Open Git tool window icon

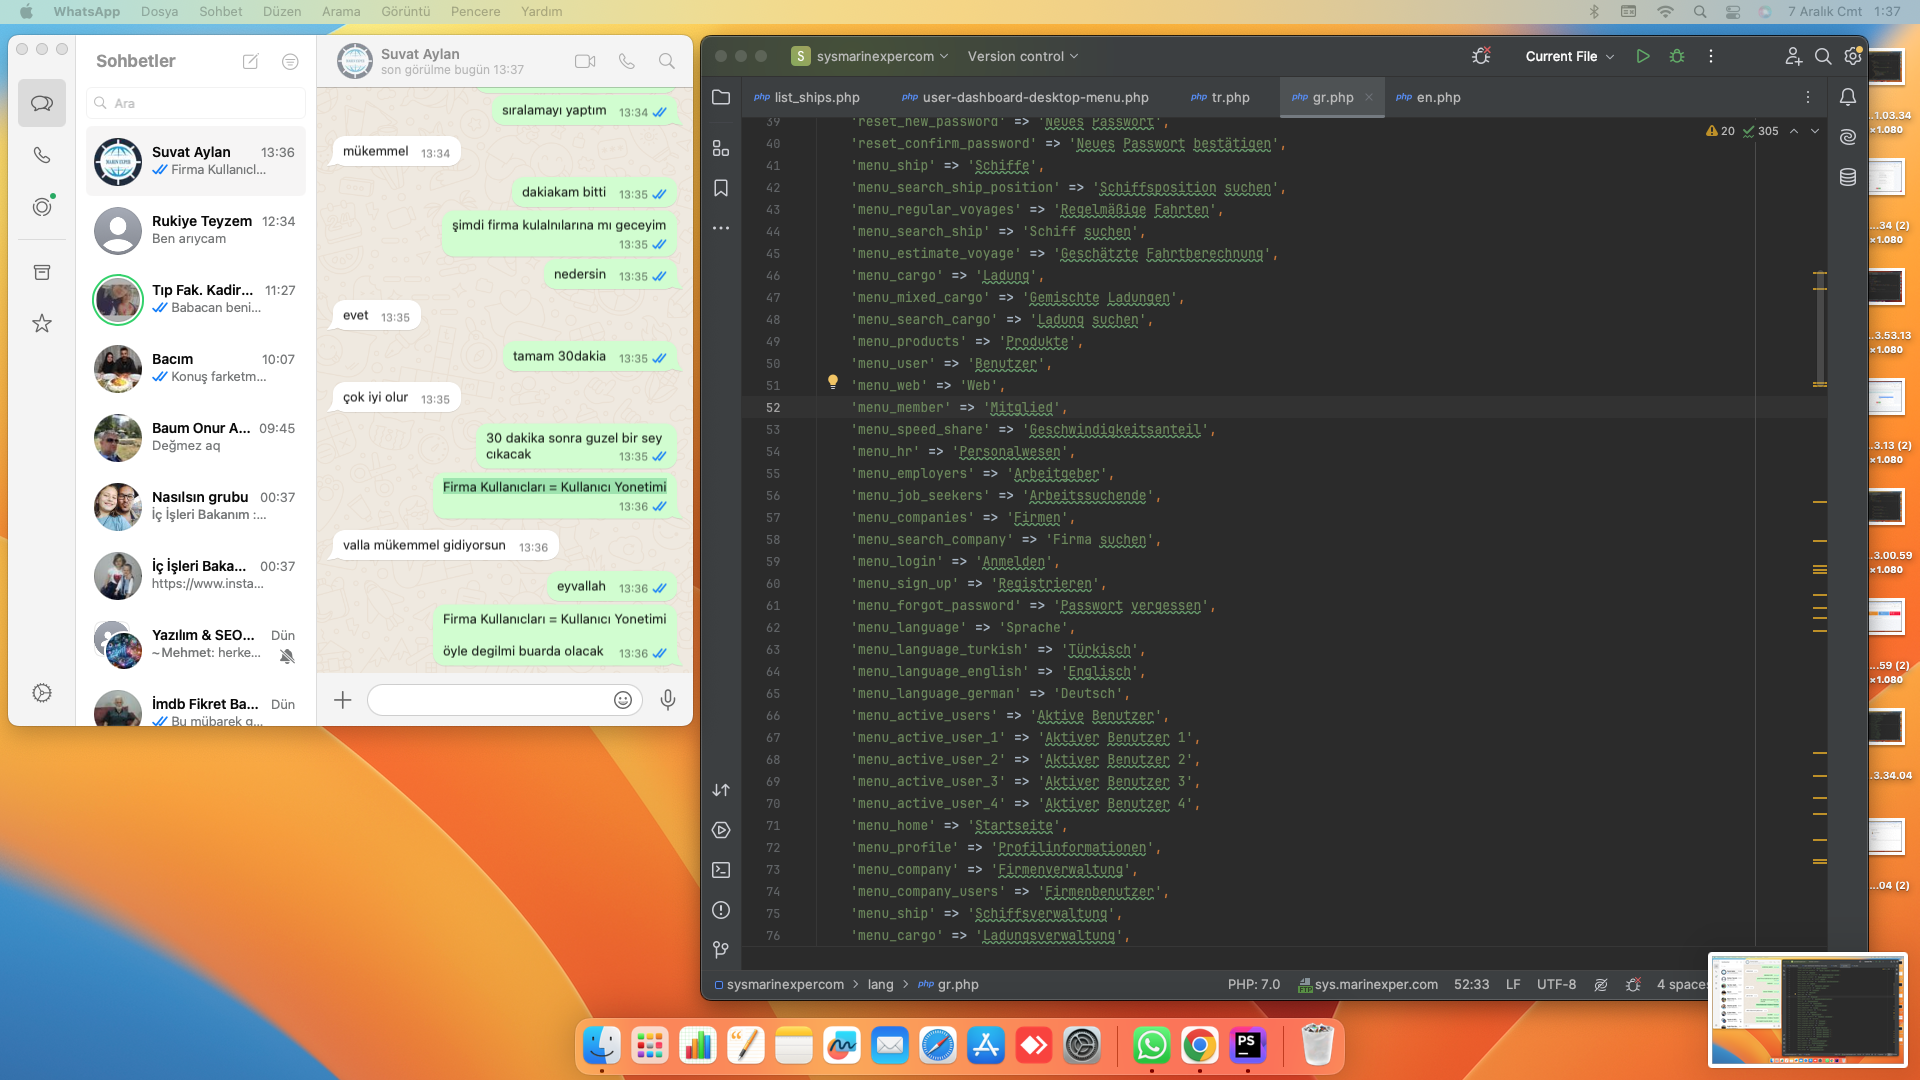click(x=721, y=950)
